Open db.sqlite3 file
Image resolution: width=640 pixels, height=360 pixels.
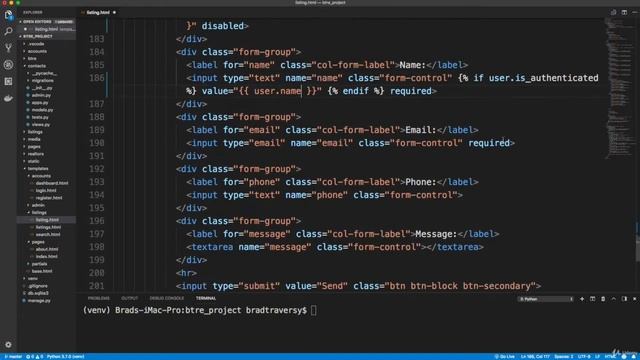point(38,293)
